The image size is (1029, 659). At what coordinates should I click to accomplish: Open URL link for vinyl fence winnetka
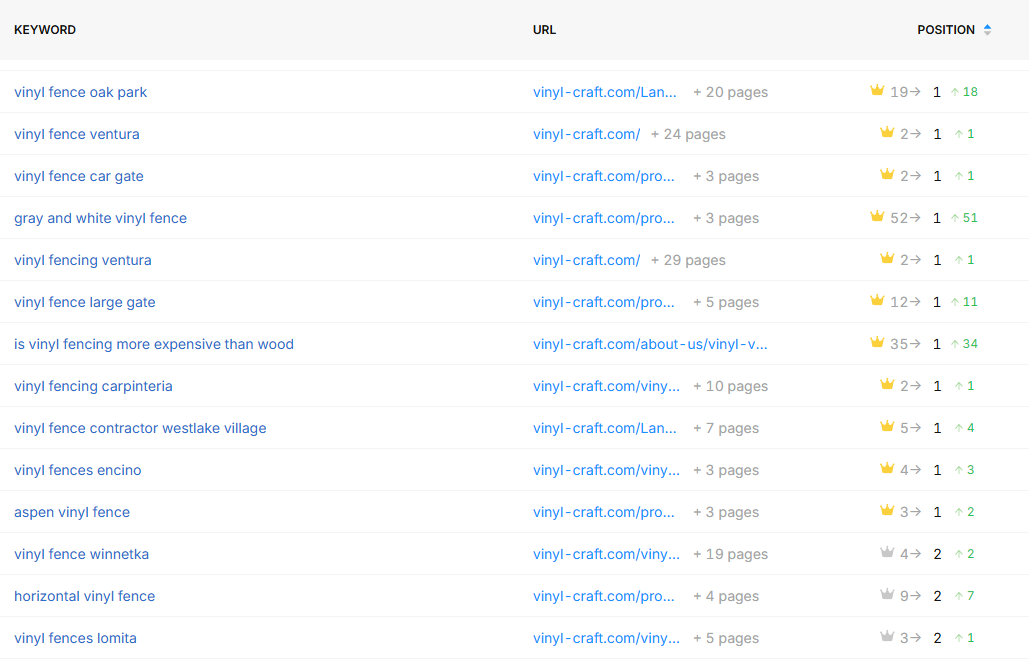click(606, 555)
